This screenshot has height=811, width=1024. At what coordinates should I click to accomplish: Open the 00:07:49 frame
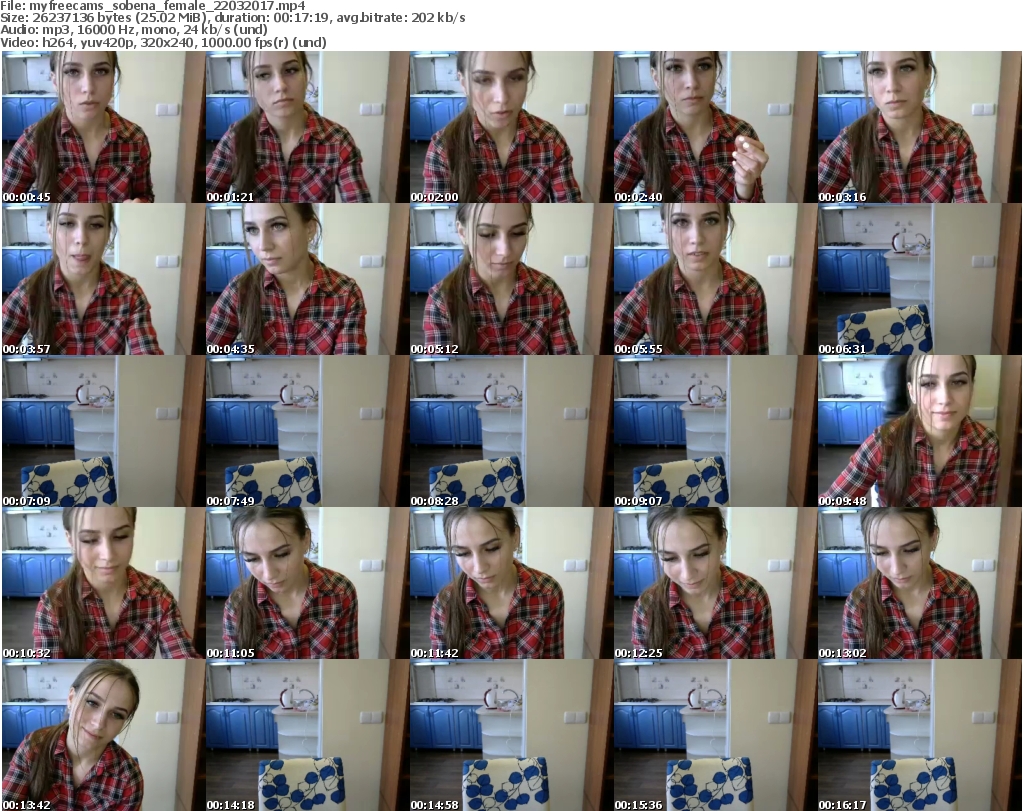click(x=308, y=431)
